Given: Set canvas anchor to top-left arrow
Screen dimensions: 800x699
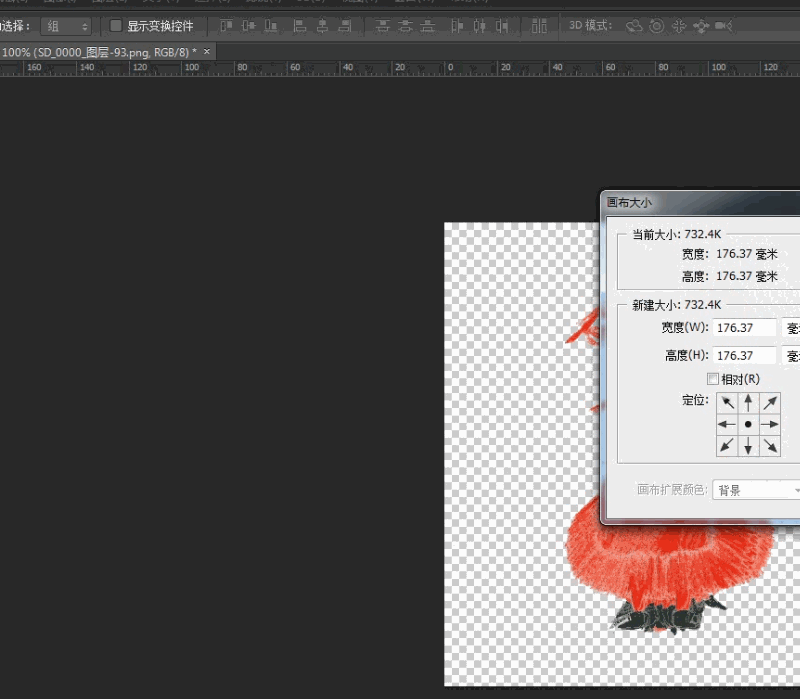Looking at the screenshot, I should 727,403.
